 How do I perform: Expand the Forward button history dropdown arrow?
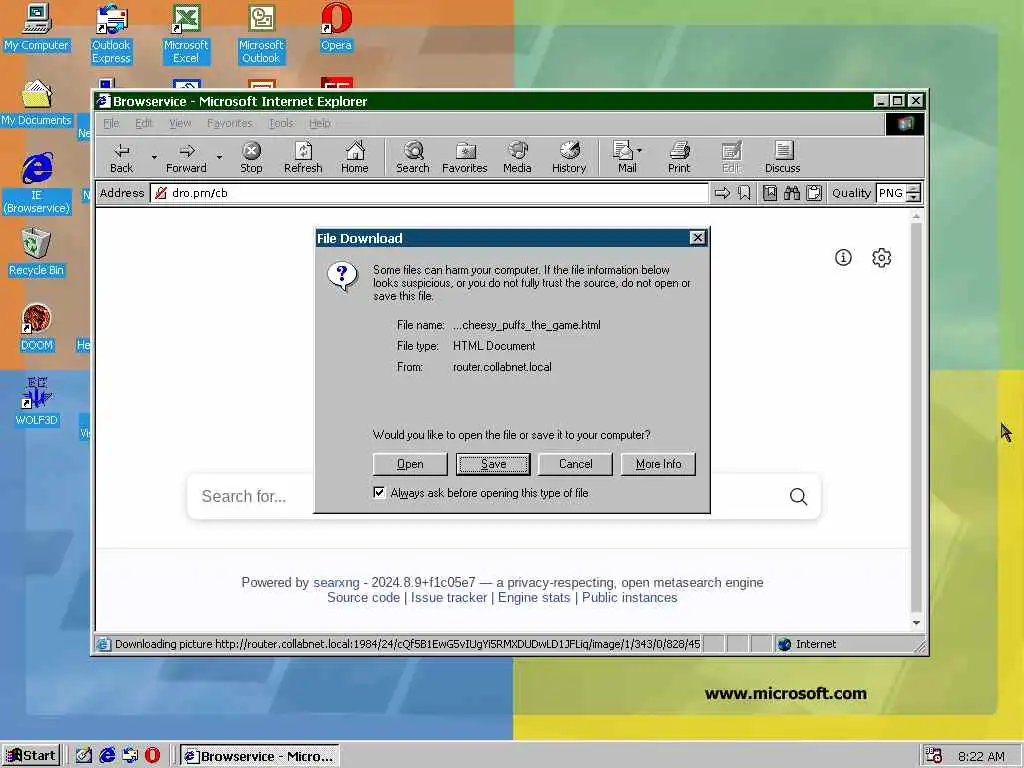point(219,157)
